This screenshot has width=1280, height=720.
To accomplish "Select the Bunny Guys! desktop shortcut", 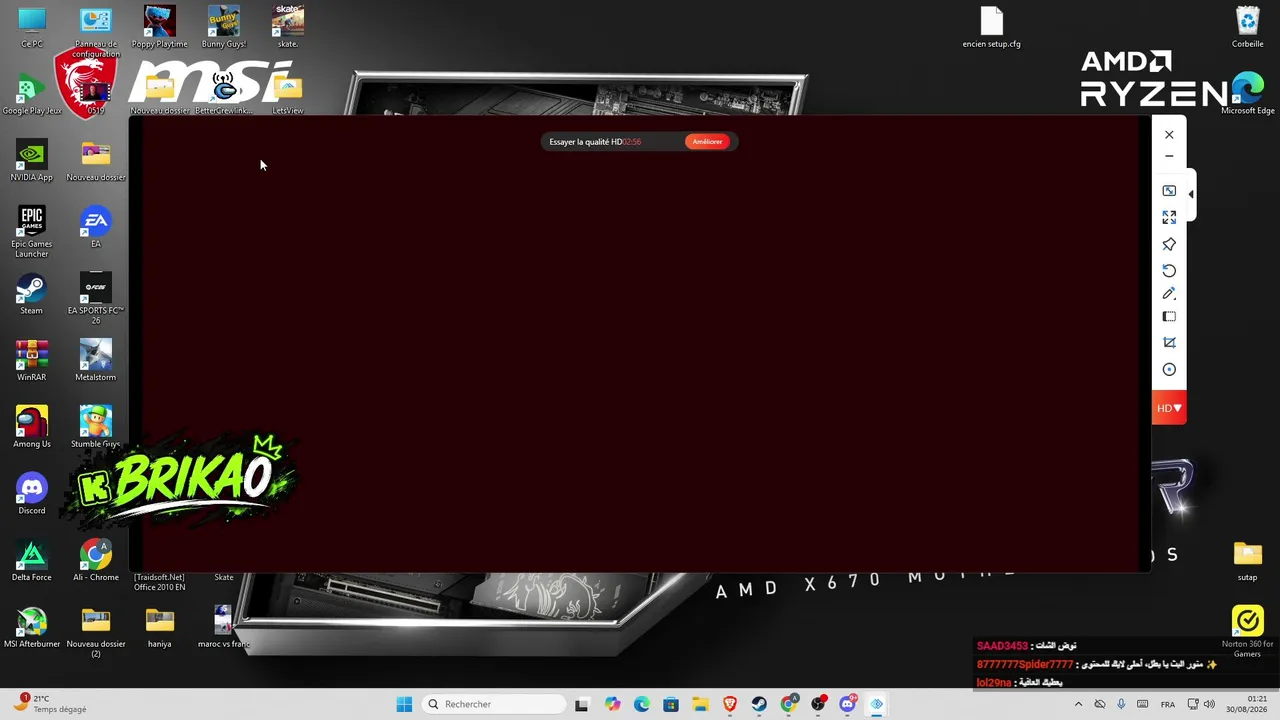I will (x=224, y=27).
